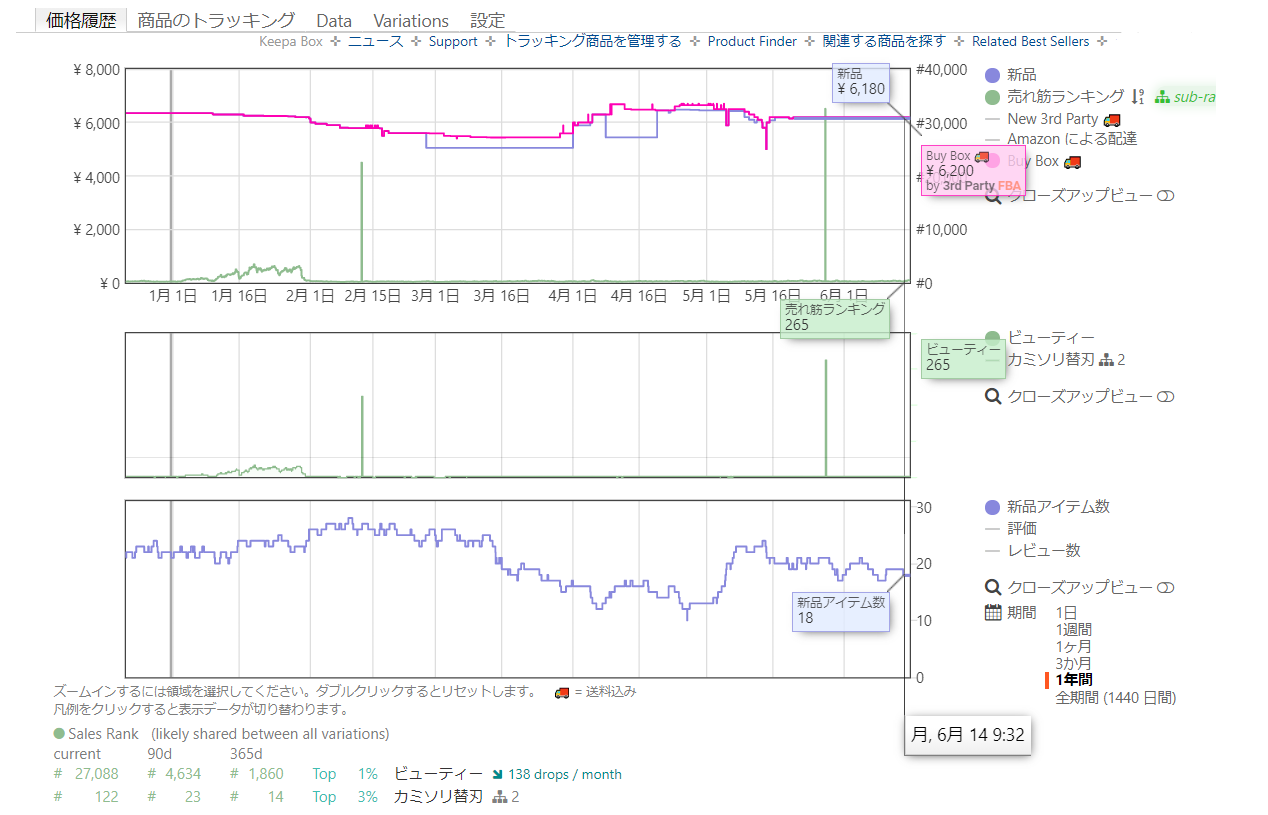The width and height of the screenshot is (1268, 815).
Task: Open Product Finder
Action: point(752,41)
